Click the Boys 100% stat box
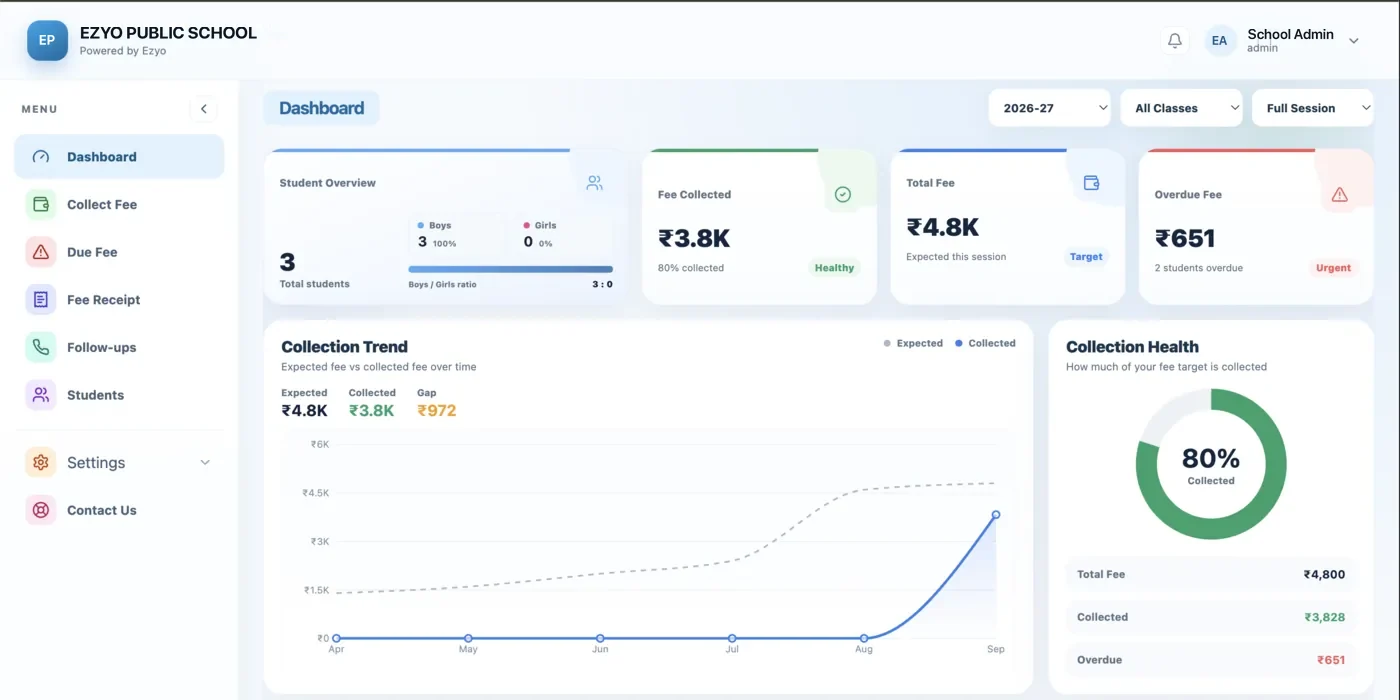 [456, 236]
